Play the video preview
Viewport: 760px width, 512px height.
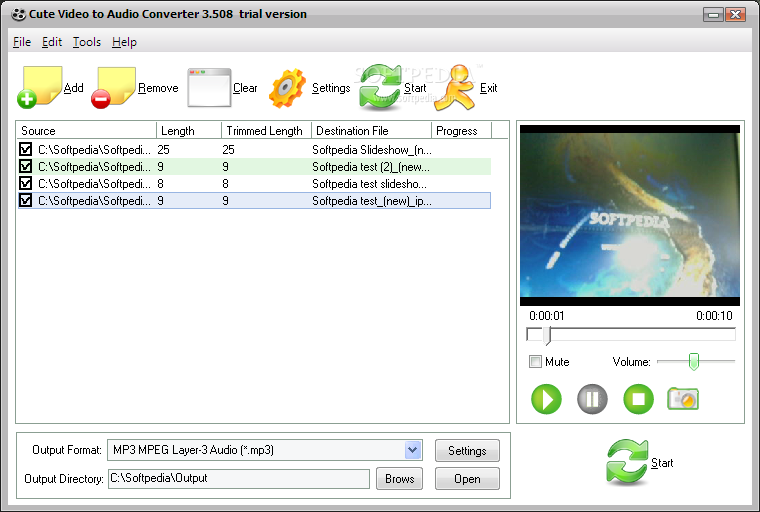(546, 399)
